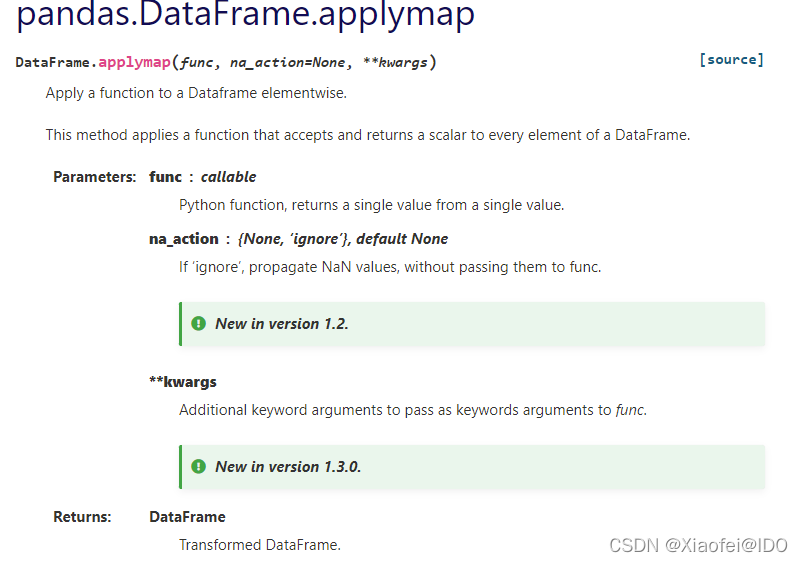Click the 'callable' type text
This screenshot has height=562, width=803.
(x=228, y=177)
